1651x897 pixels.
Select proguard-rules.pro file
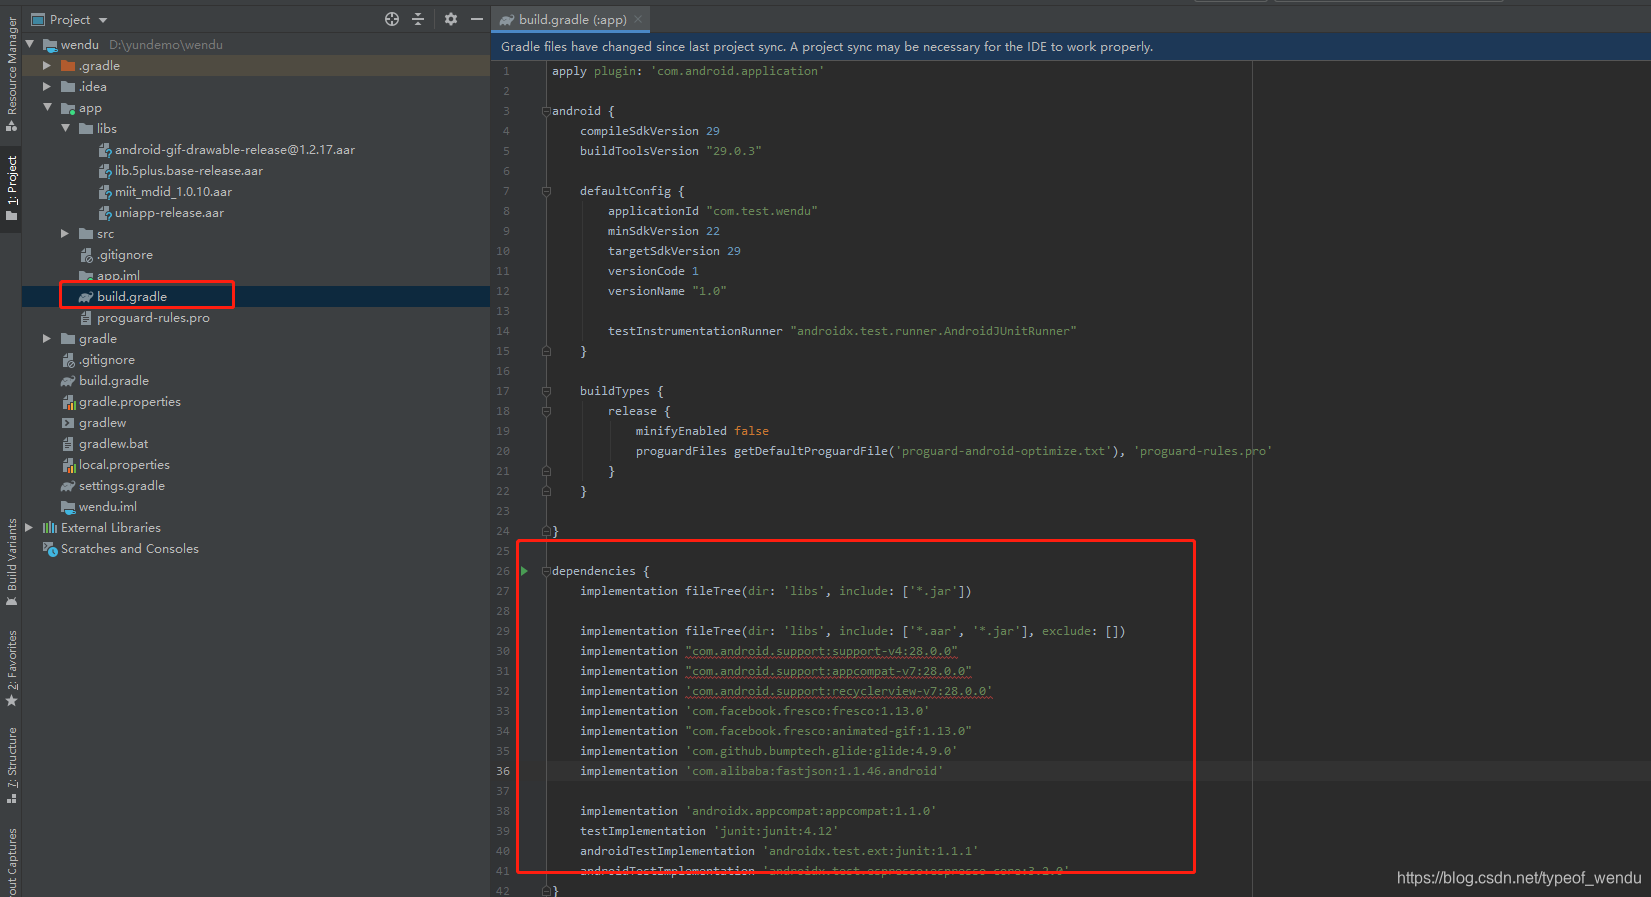coord(153,317)
